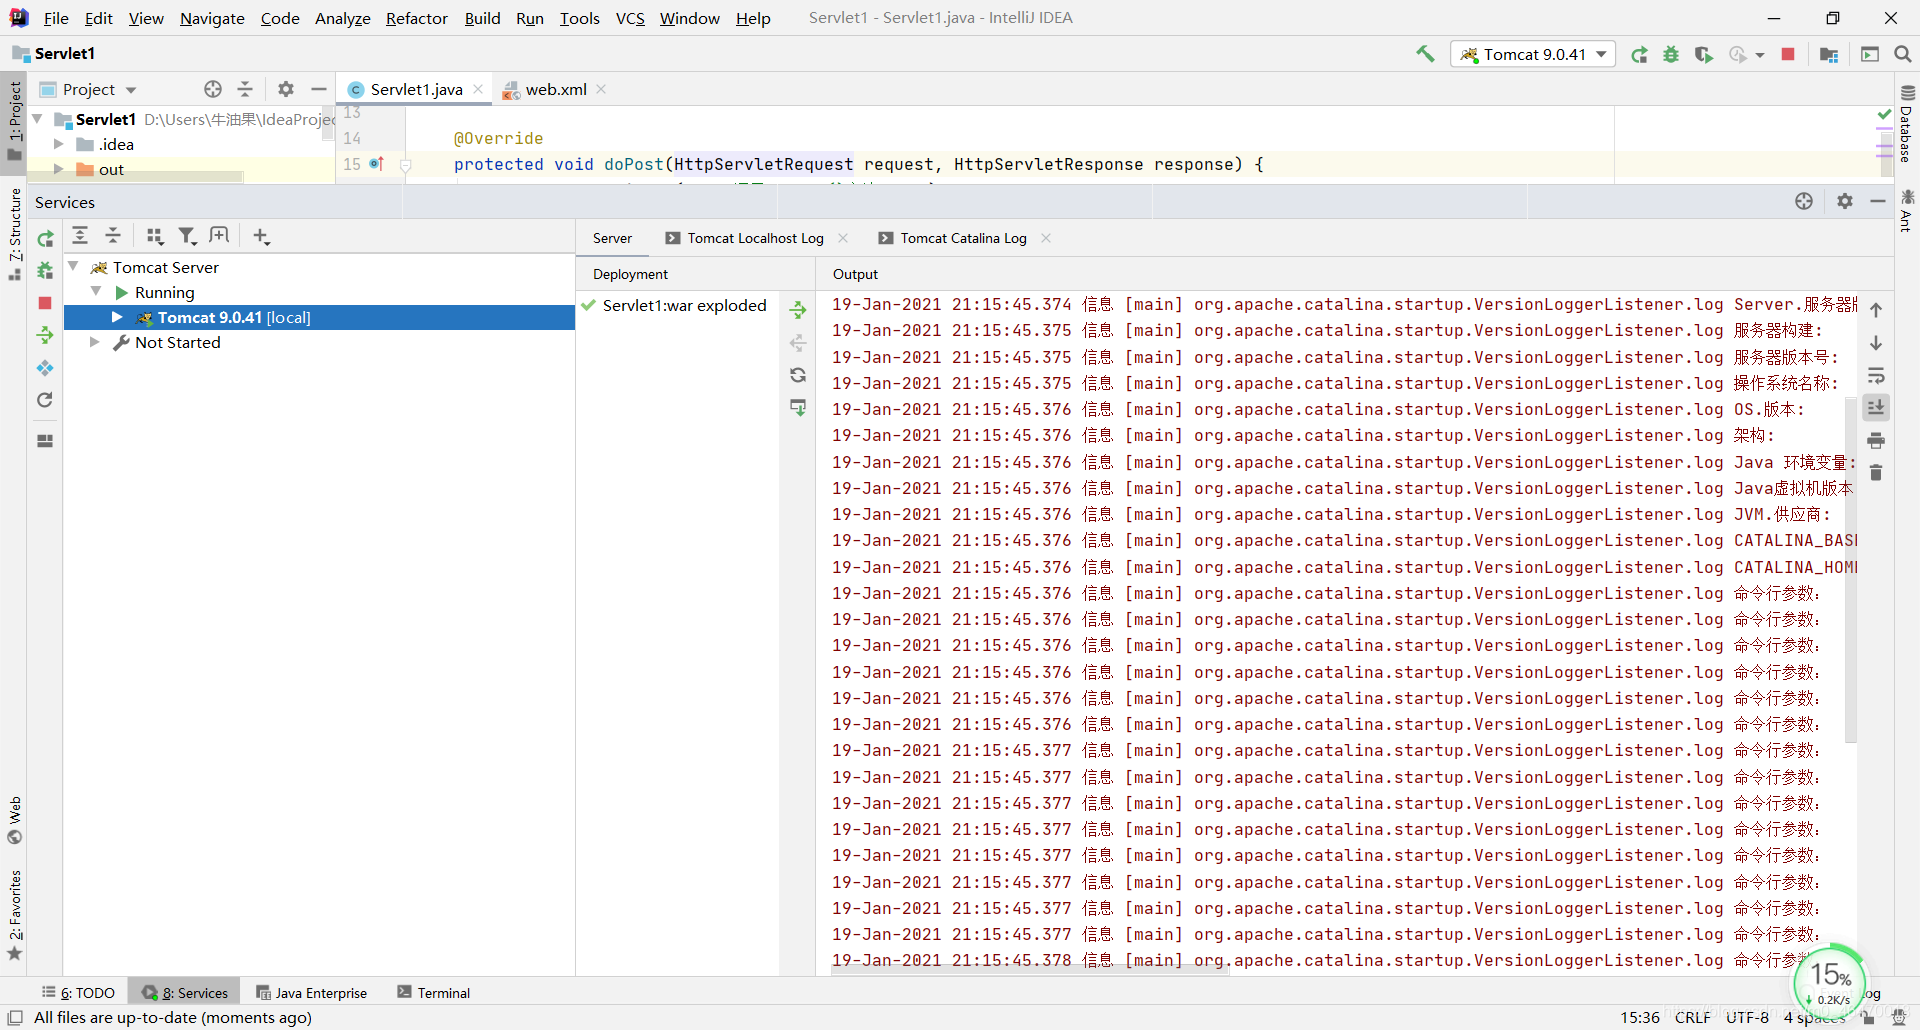Expand the out folder
Screen dimensions: 1920x1030
(59, 169)
